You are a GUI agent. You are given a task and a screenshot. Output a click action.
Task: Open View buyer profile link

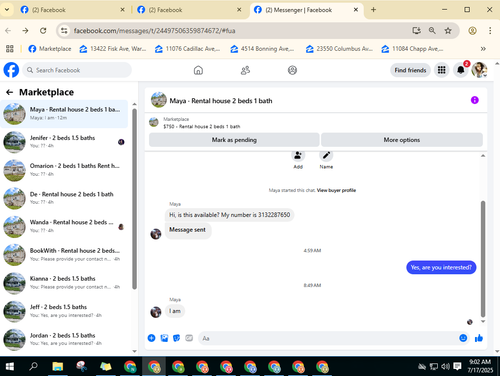point(336,190)
